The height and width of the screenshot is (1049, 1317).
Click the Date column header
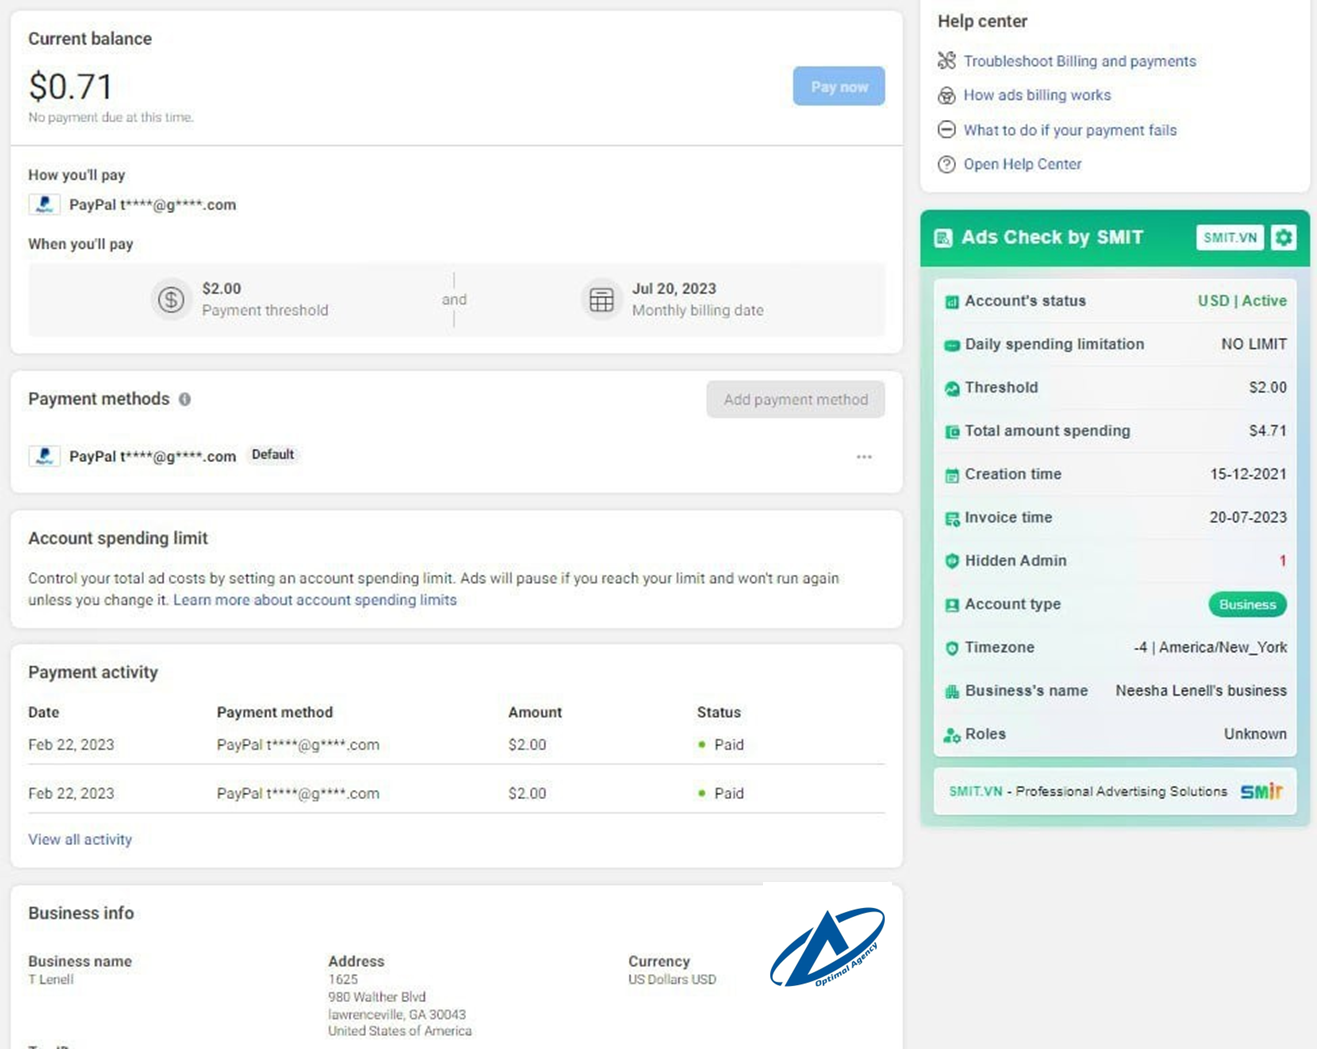coord(43,712)
